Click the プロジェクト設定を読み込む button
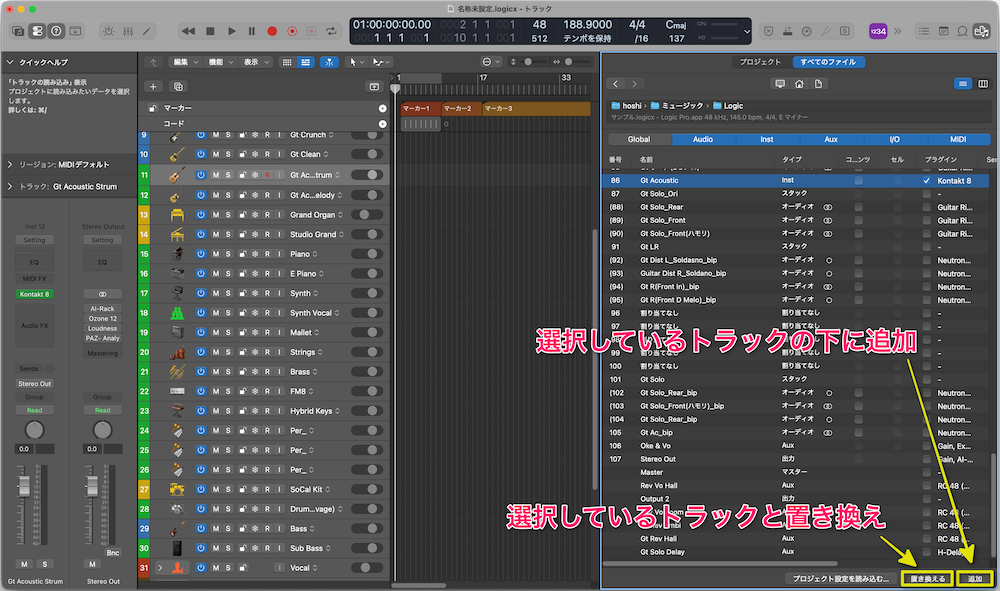Image resolution: width=1000 pixels, height=591 pixels. click(841, 578)
